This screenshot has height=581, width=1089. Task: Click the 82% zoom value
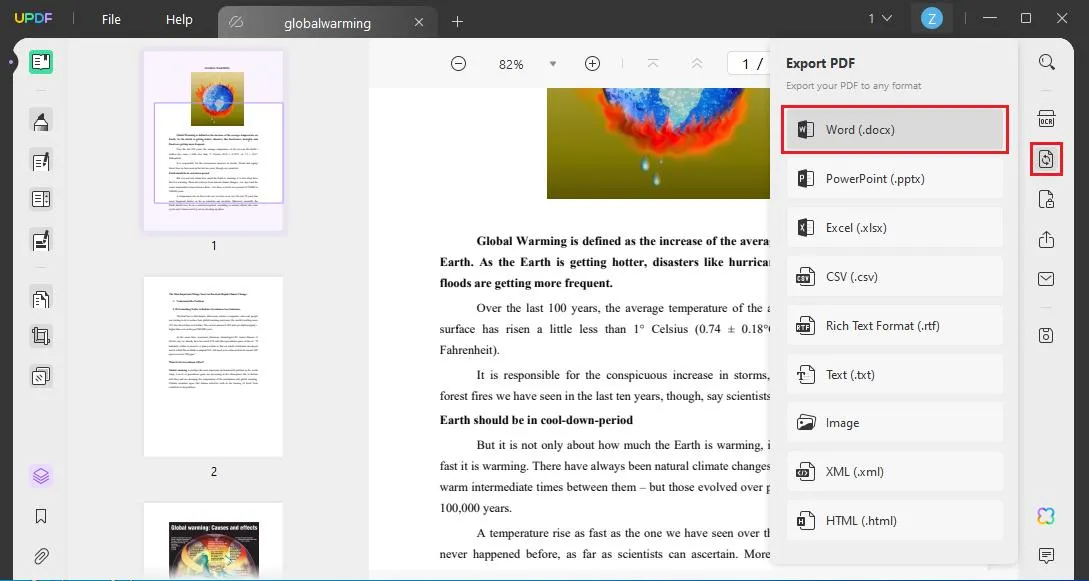click(510, 65)
